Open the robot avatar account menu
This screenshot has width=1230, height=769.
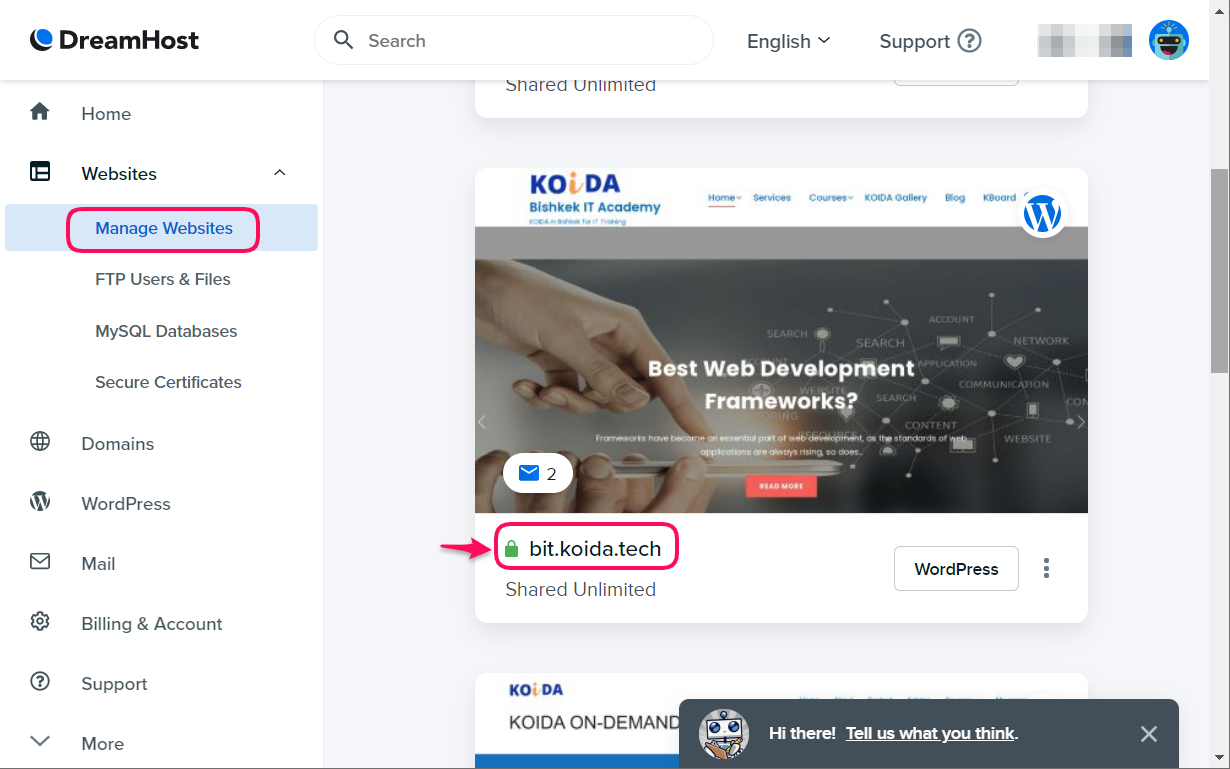point(1168,41)
